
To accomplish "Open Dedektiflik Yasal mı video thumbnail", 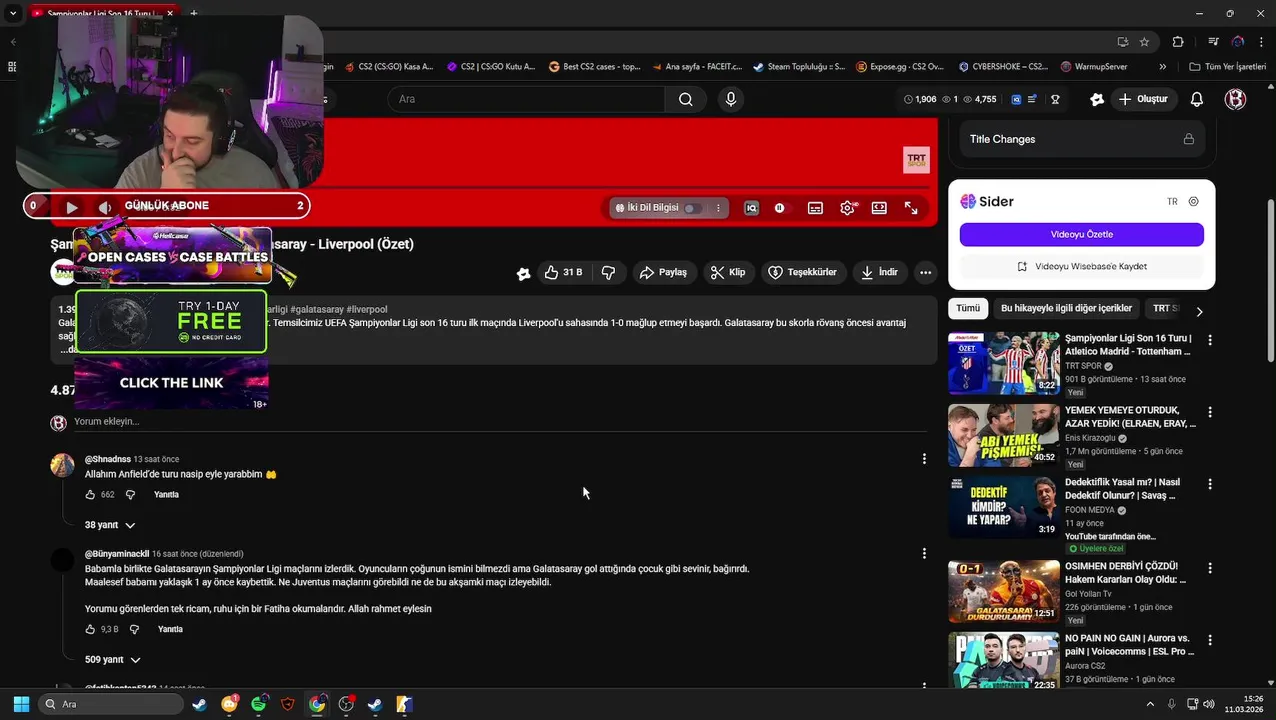I will (x=1003, y=507).
